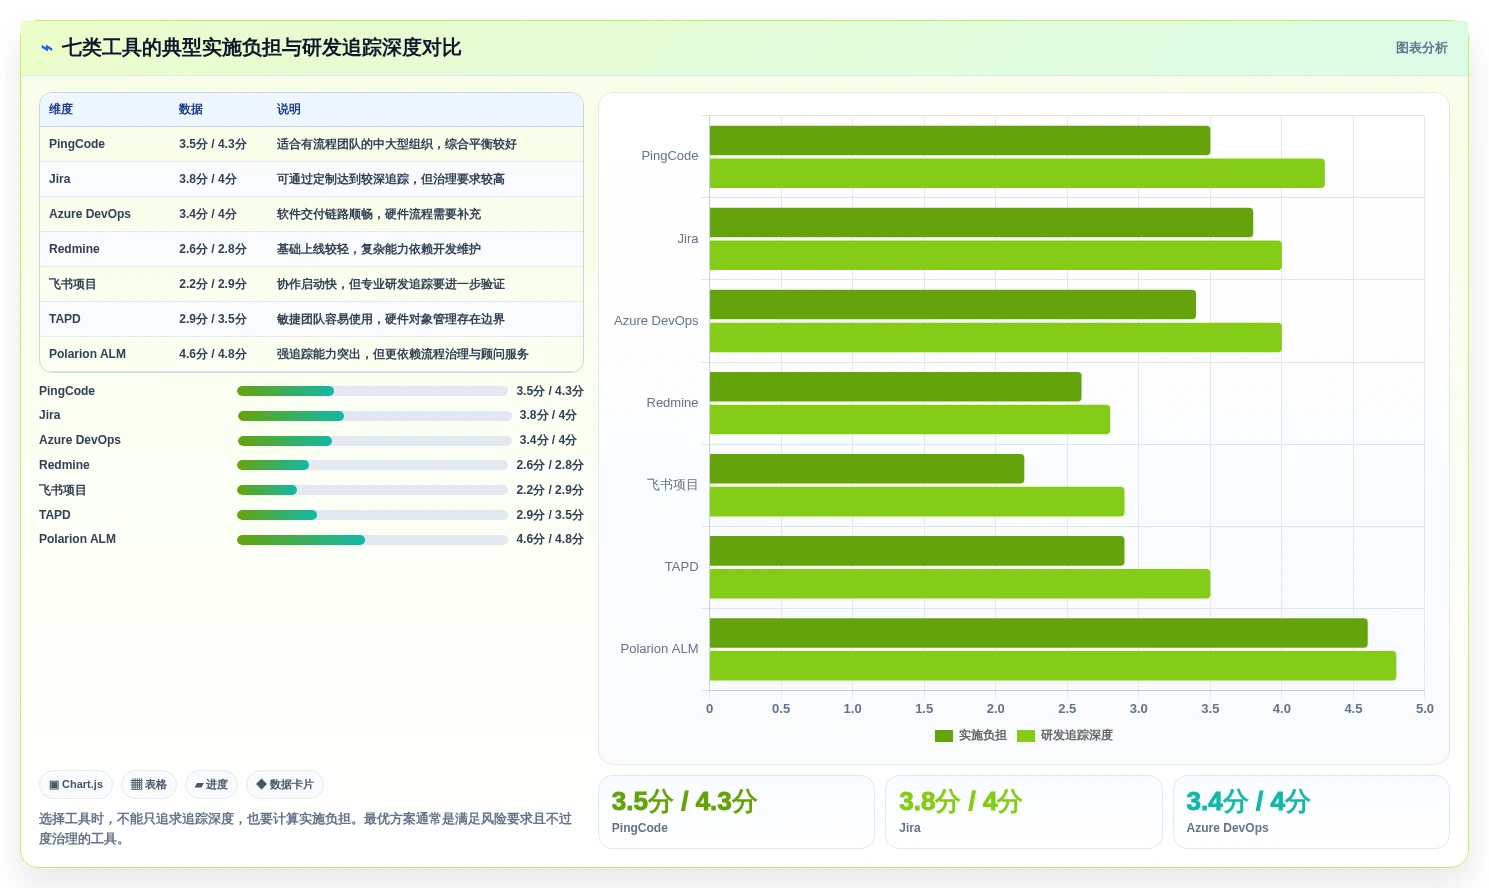
Task: Select the Jira table row name
Action: point(60,179)
